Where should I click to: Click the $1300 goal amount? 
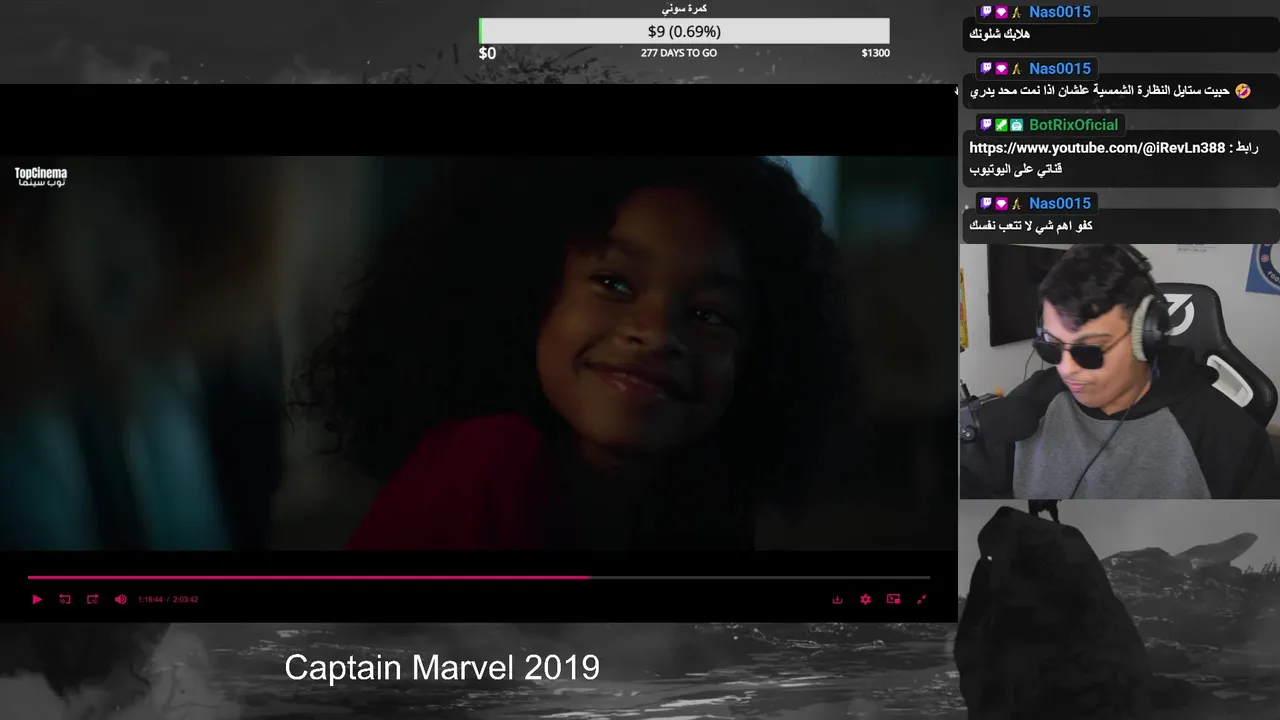875,53
